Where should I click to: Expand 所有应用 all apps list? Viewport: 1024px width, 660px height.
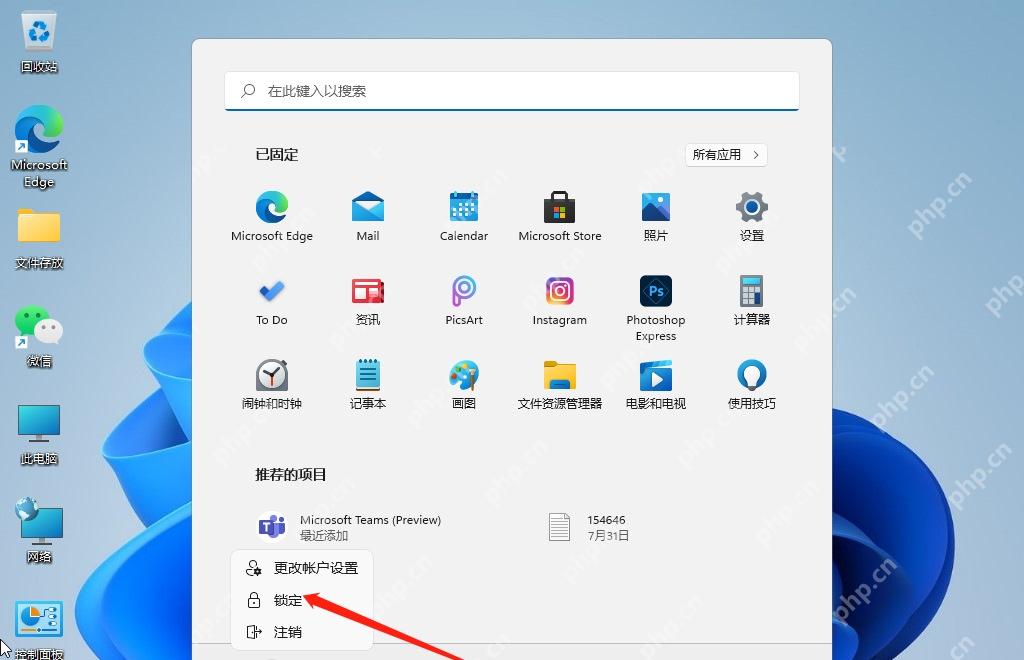[726, 155]
